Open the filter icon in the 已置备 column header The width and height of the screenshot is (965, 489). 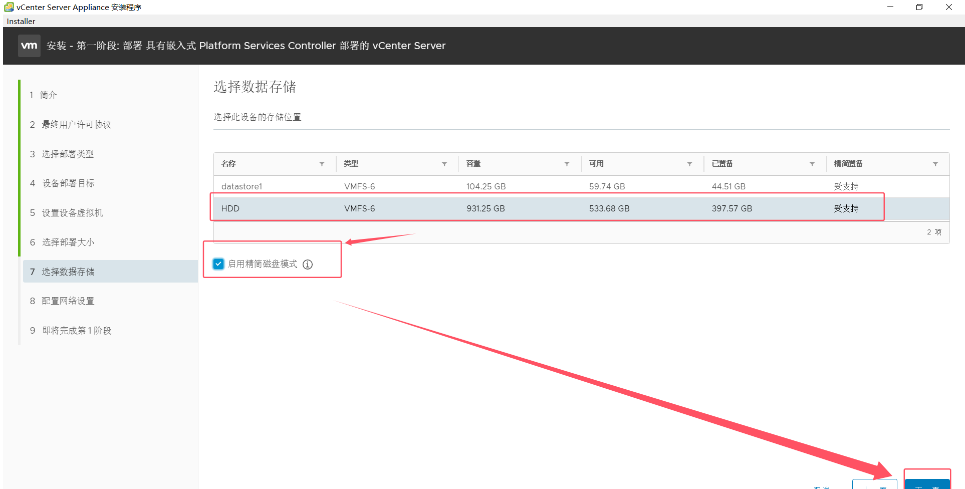click(x=812, y=164)
